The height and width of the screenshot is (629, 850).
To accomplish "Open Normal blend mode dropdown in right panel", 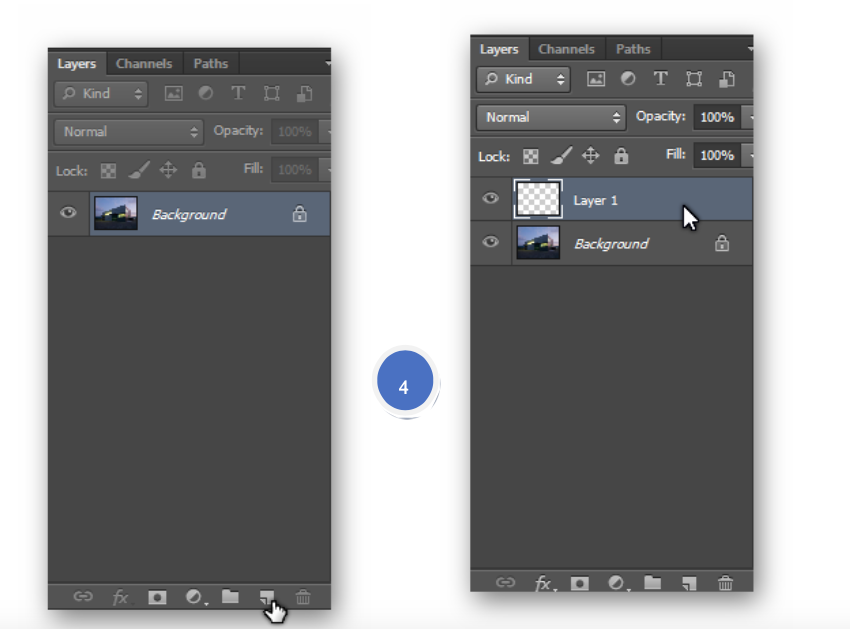I will [x=551, y=117].
